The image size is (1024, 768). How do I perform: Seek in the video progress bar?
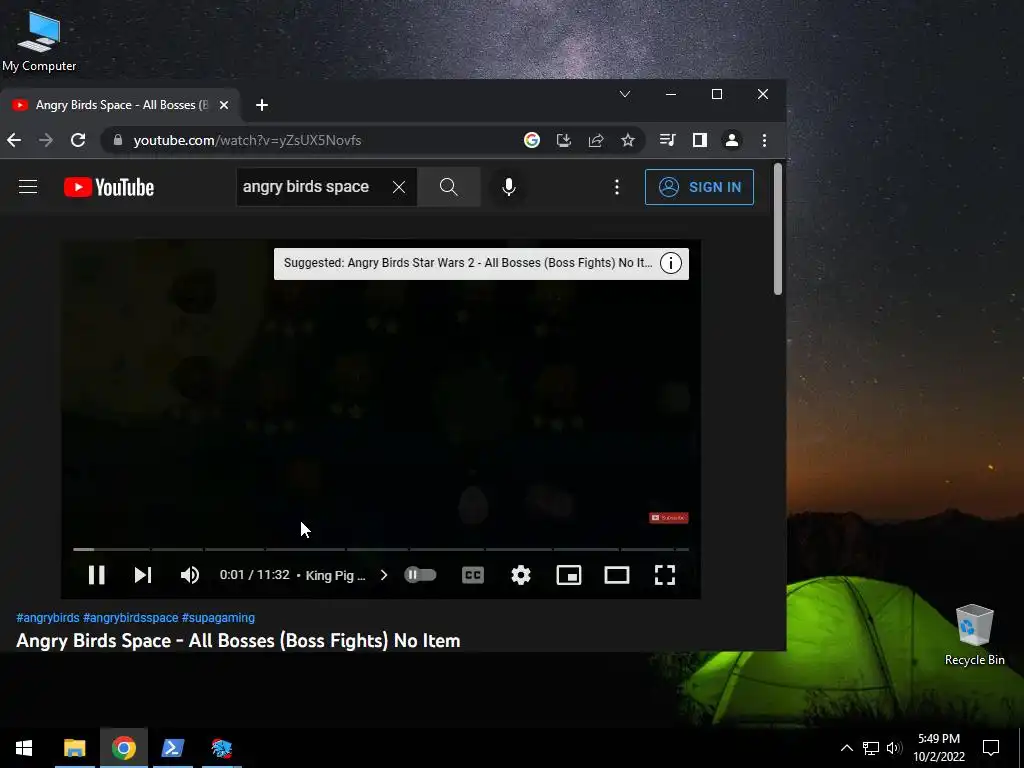381,549
